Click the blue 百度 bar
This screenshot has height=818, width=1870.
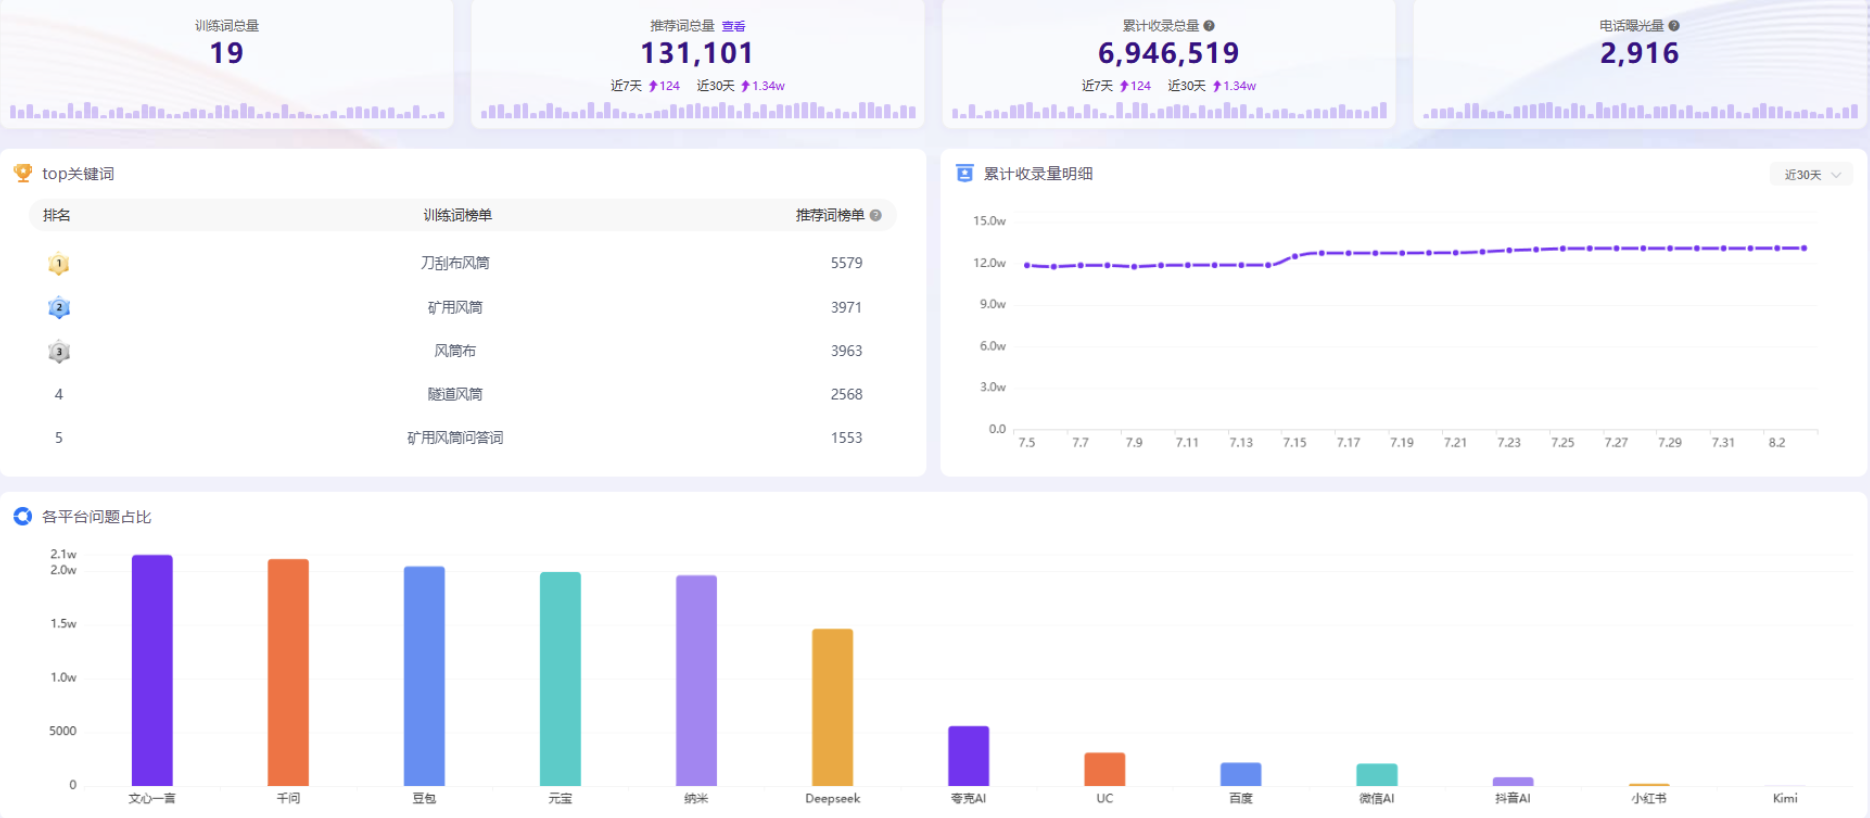tap(1240, 774)
